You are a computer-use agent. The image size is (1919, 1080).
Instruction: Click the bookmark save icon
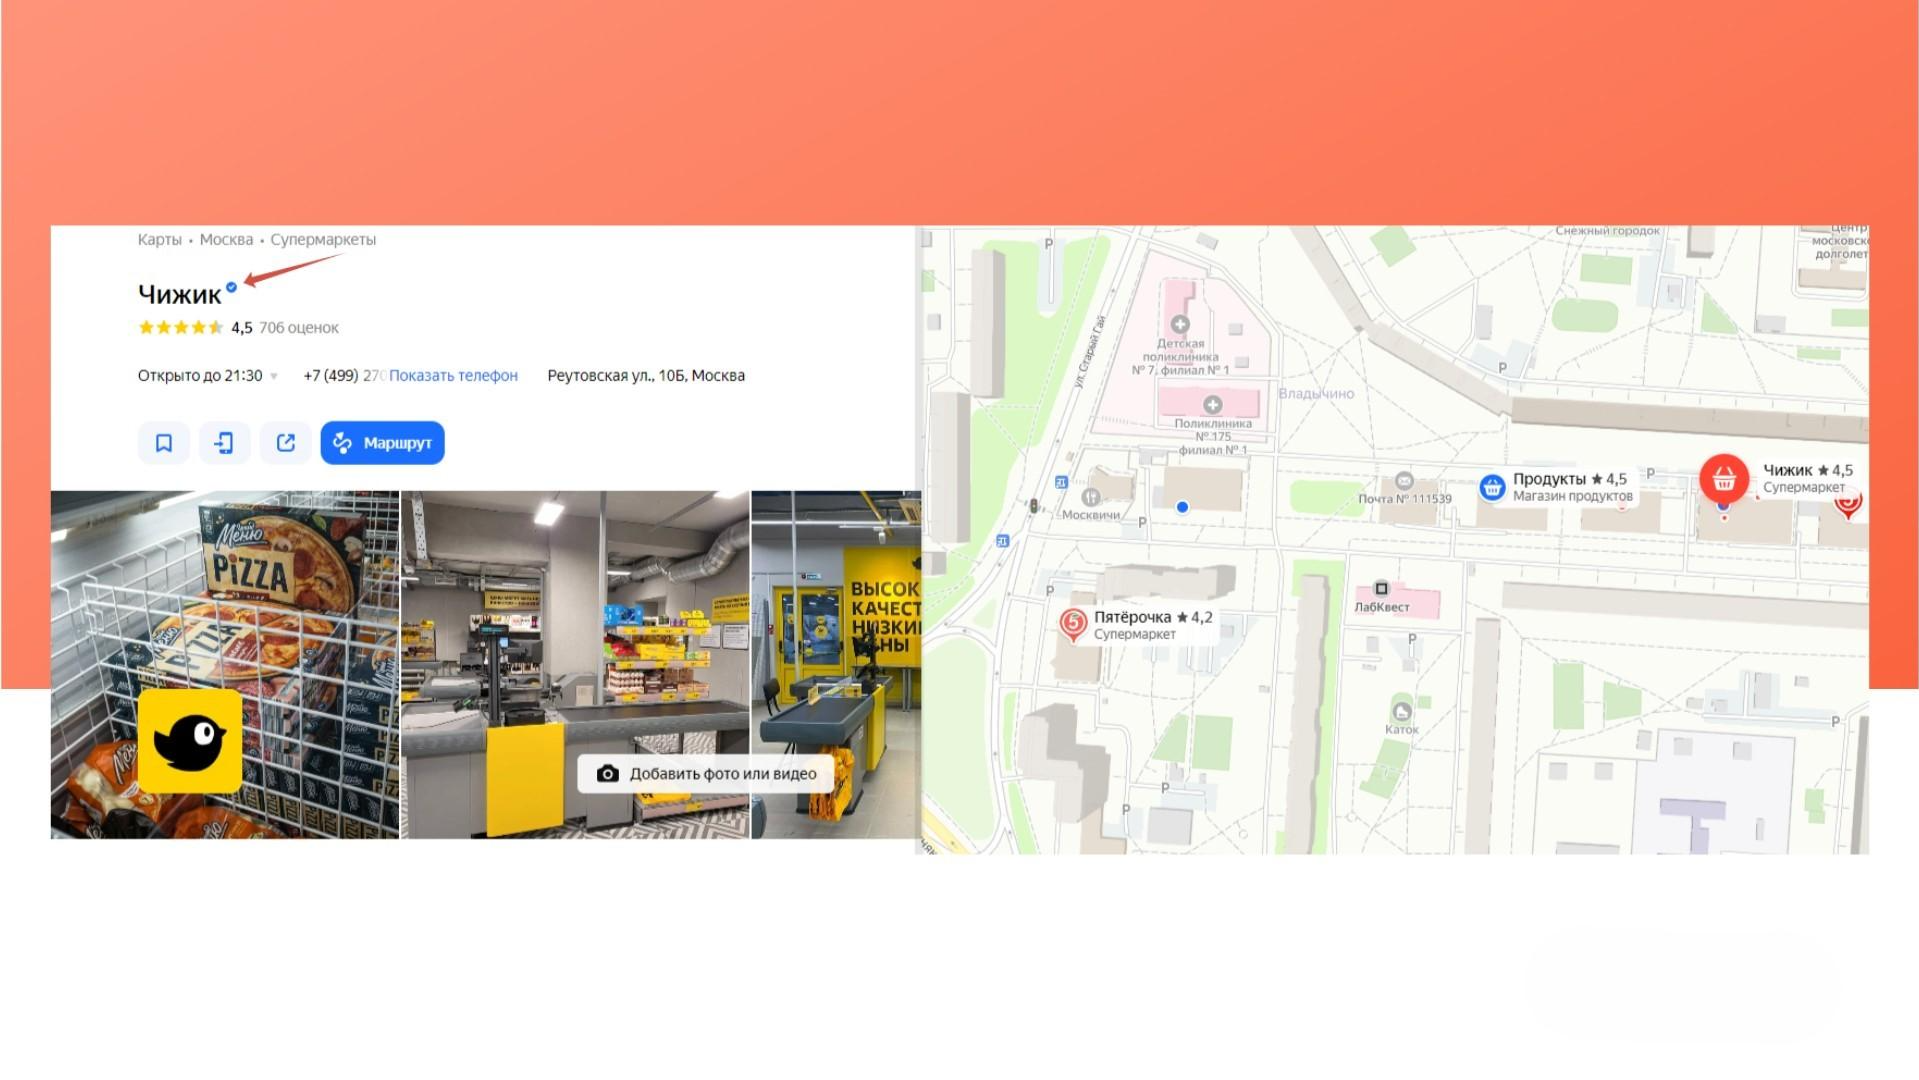coord(164,443)
